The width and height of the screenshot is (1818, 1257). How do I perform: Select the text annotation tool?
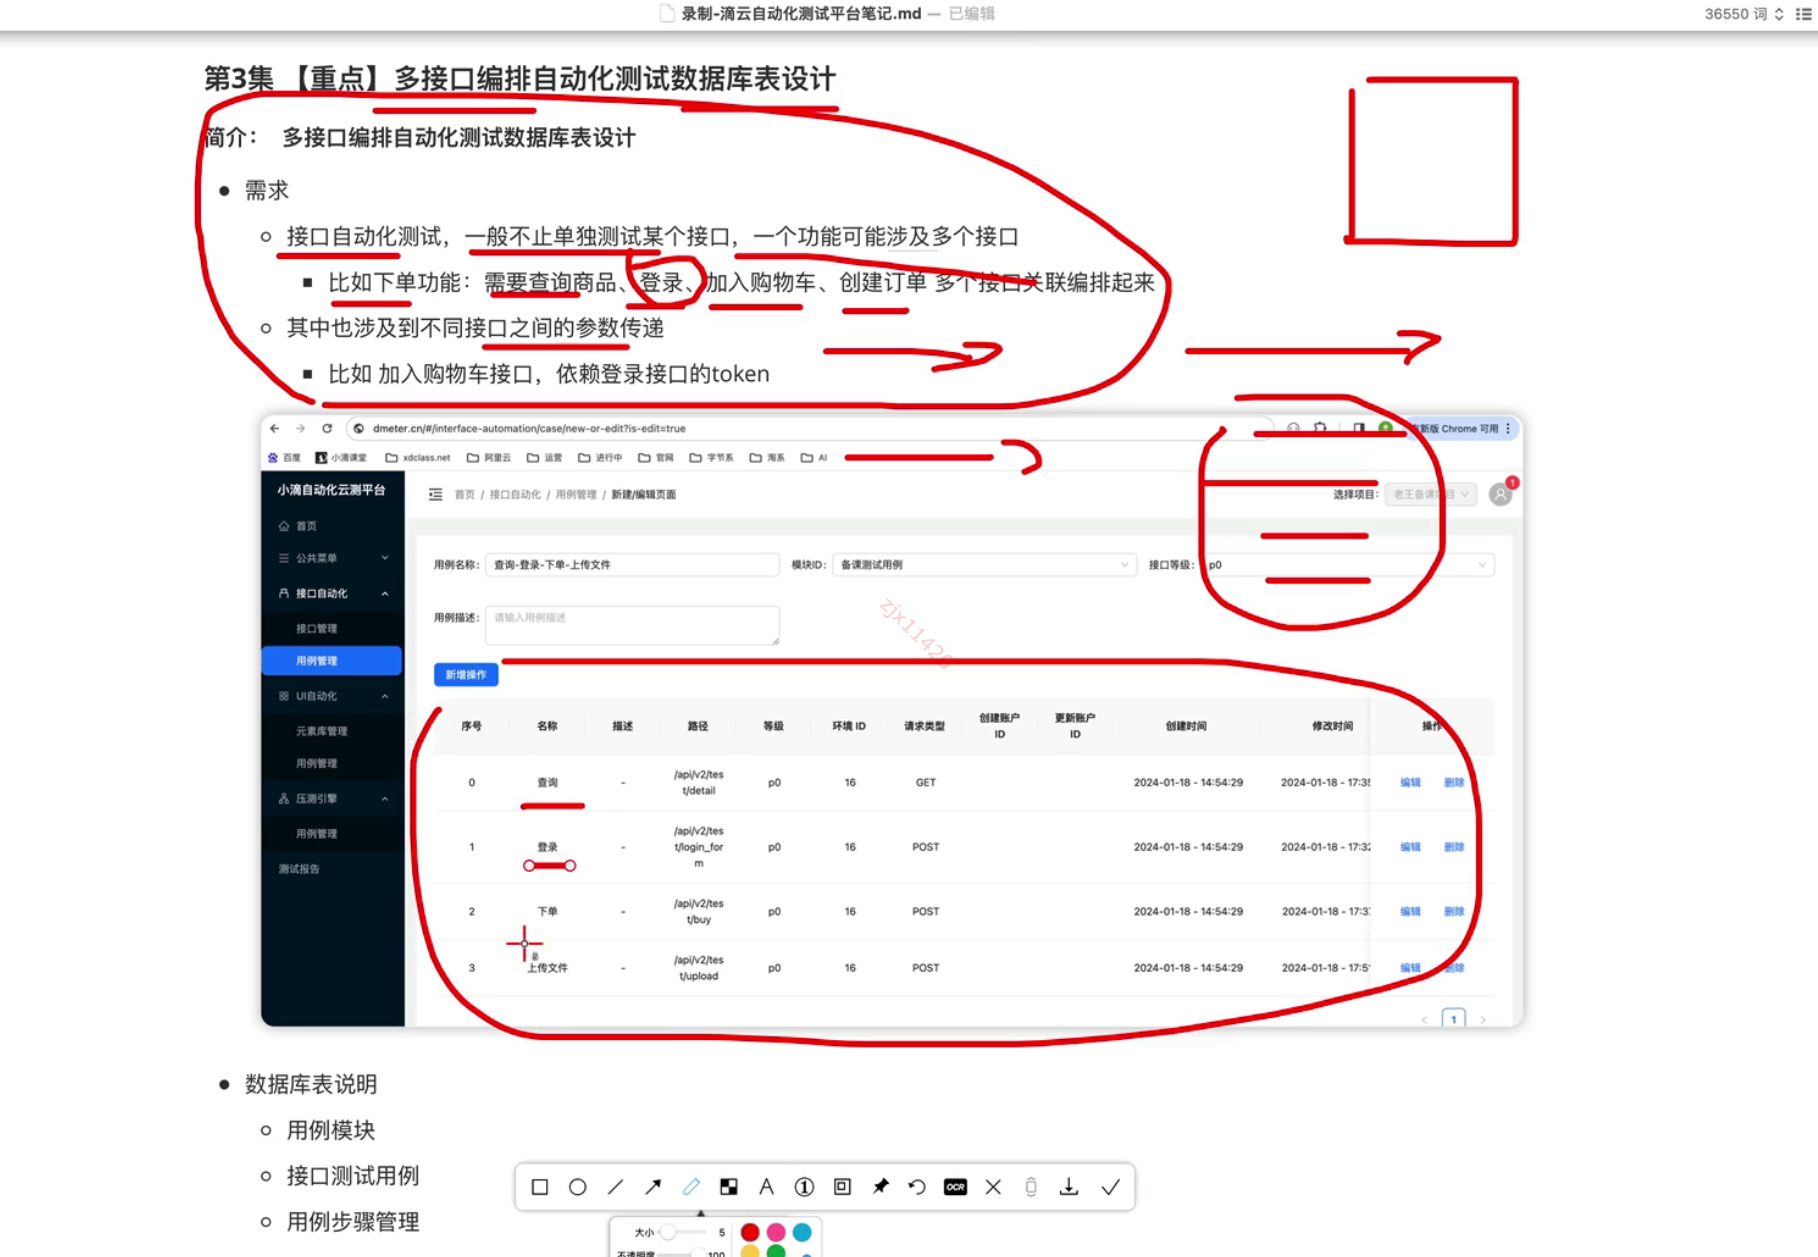766,1187
